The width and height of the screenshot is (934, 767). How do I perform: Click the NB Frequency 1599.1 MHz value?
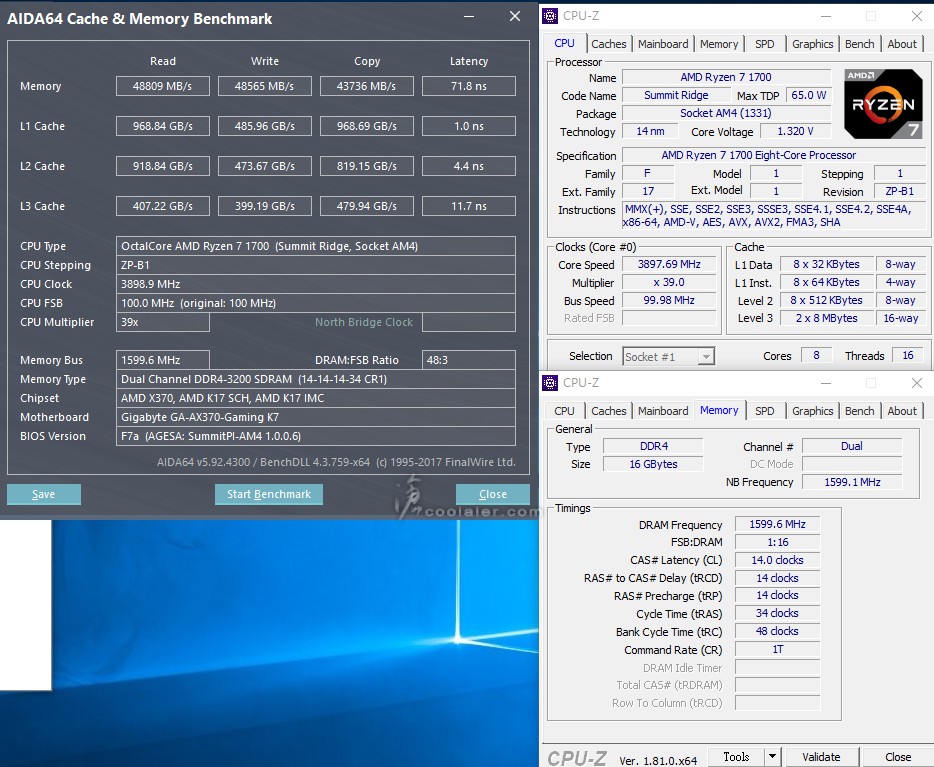point(852,482)
